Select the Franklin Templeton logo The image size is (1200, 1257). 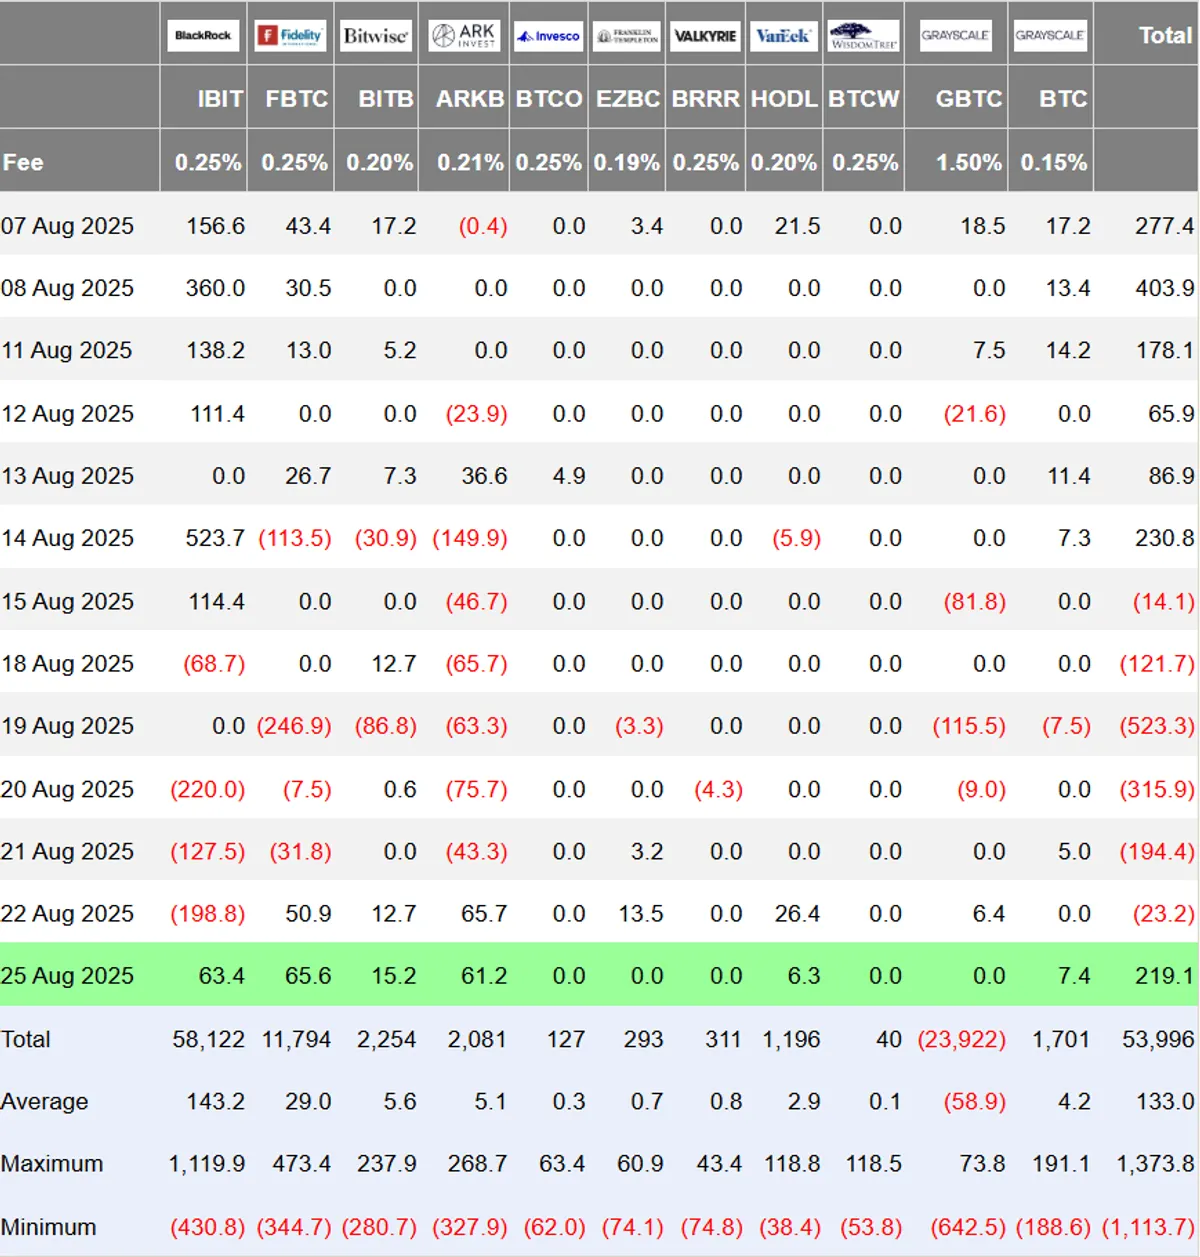pyautogui.click(x=627, y=35)
